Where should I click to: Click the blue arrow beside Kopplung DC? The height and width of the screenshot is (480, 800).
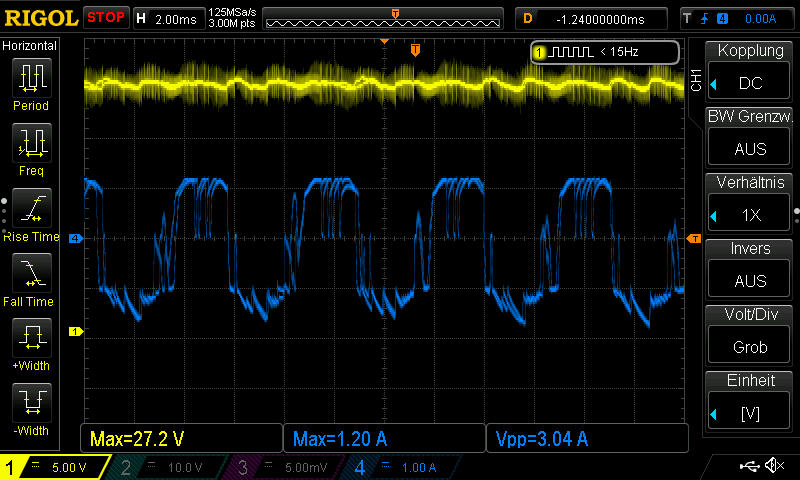point(714,84)
